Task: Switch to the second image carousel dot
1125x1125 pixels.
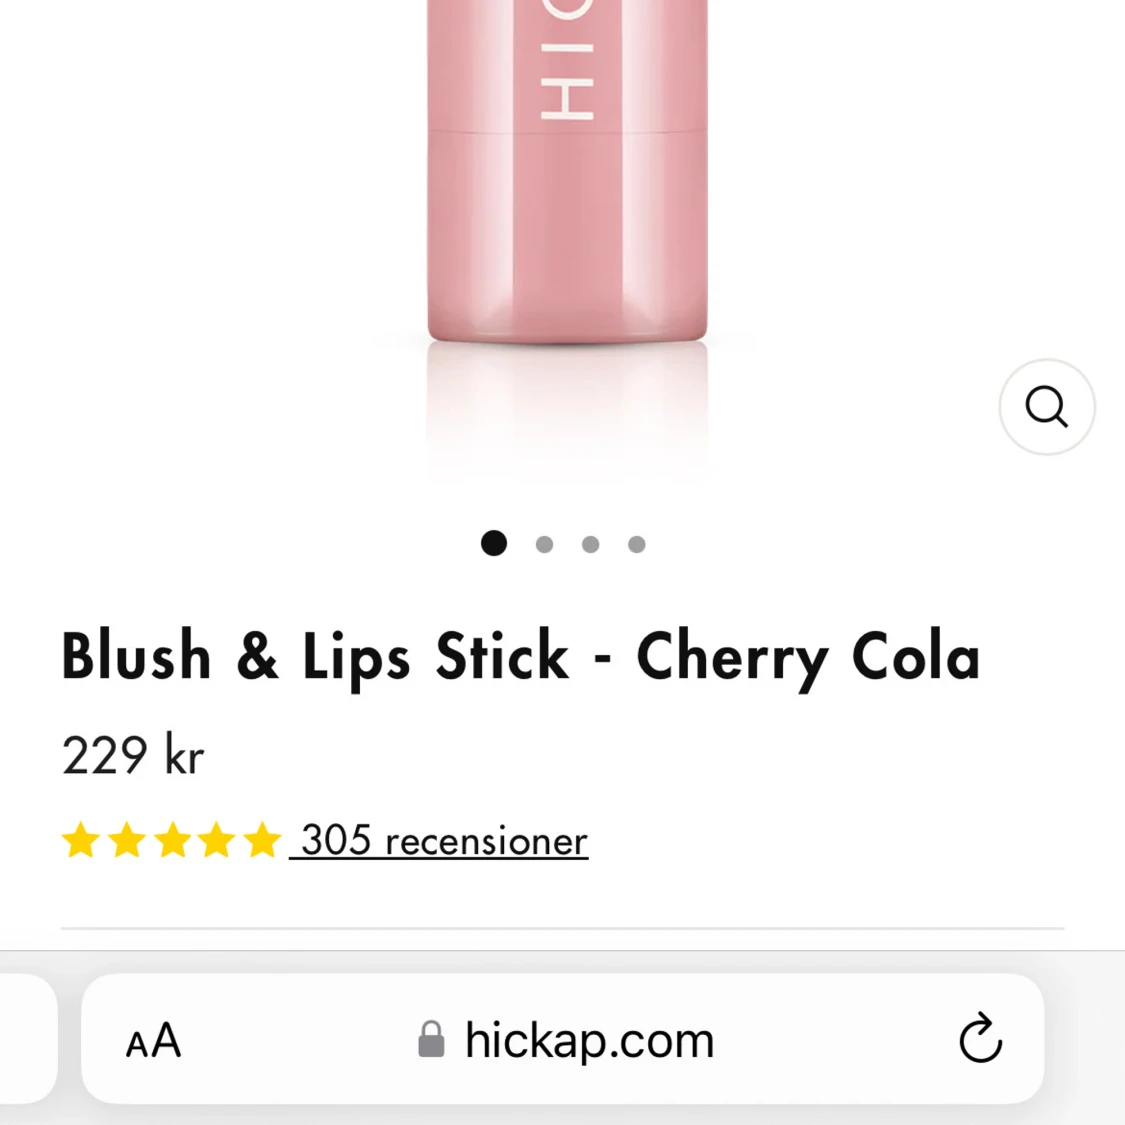Action: (x=545, y=545)
